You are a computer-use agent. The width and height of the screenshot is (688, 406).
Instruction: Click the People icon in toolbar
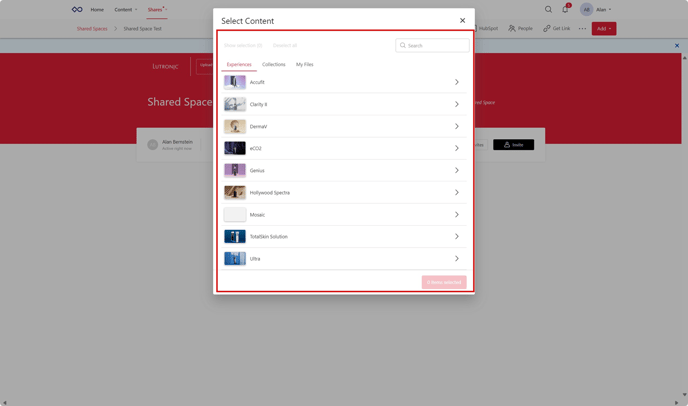pos(512,28)
